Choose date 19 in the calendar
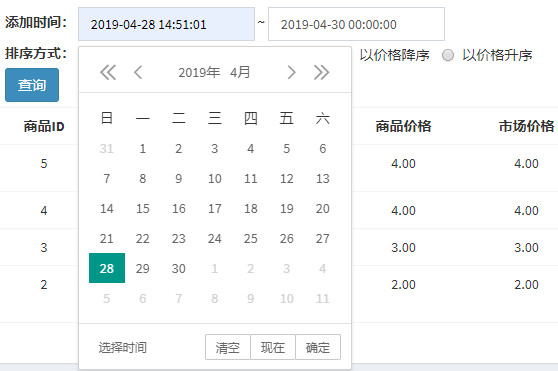Viewport: 558px width, 371px height. (287, 208)
